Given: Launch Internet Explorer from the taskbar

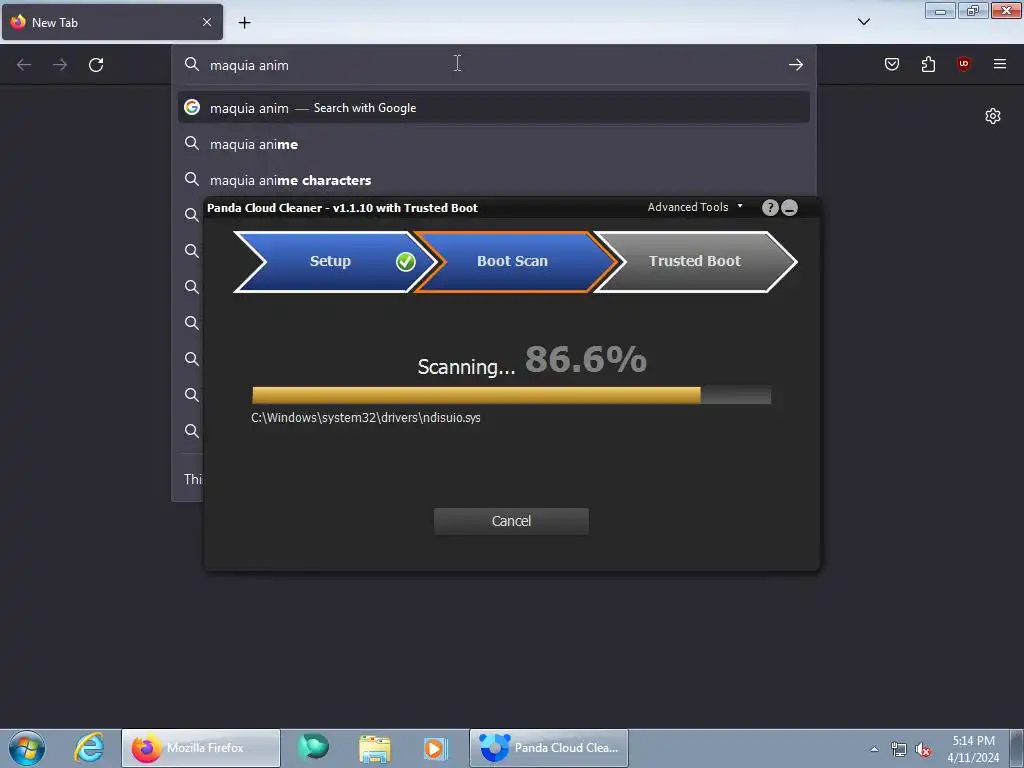Looking at the screenshot, I should tap(89, 748).
